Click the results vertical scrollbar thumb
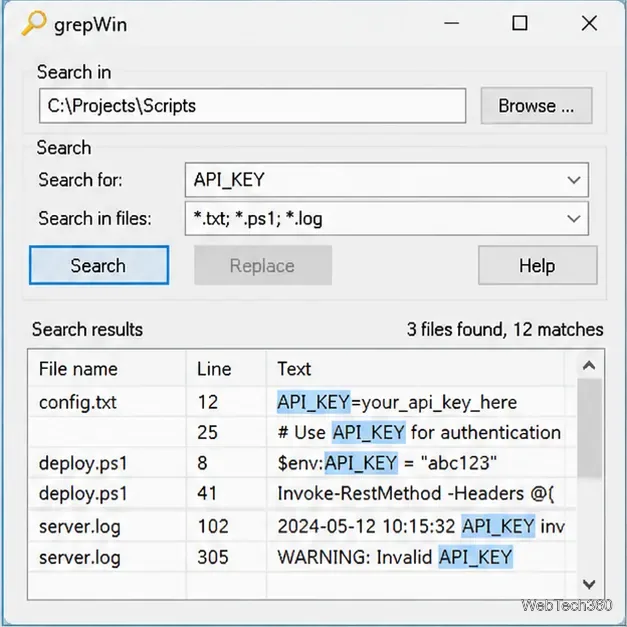 590,428
